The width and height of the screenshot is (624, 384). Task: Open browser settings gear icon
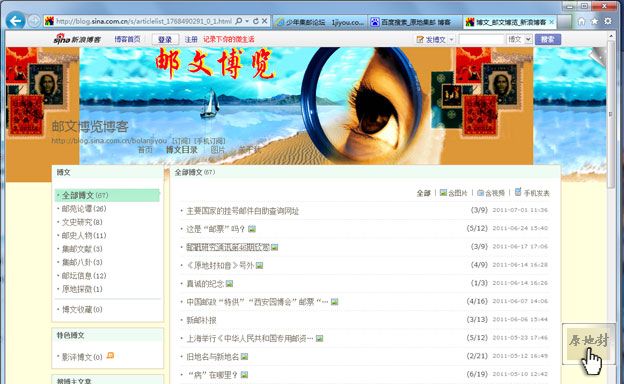coord(608,21)
